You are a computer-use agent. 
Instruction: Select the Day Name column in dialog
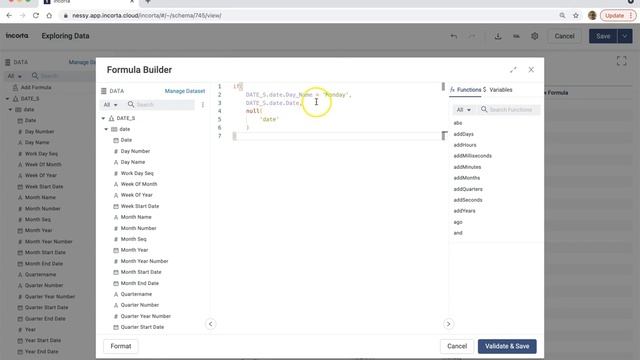point(133,162)
